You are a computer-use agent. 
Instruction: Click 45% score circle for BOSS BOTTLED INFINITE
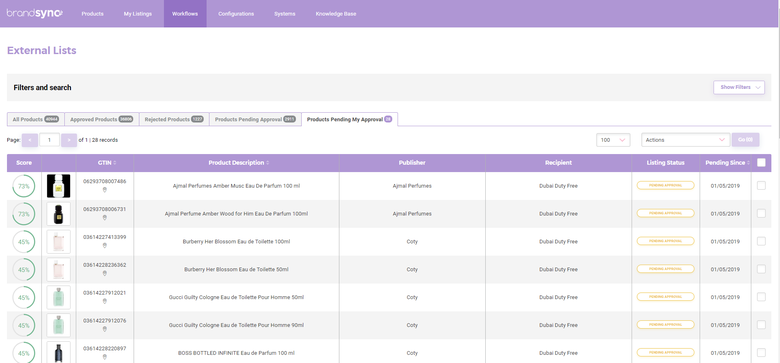coord(24,353)
